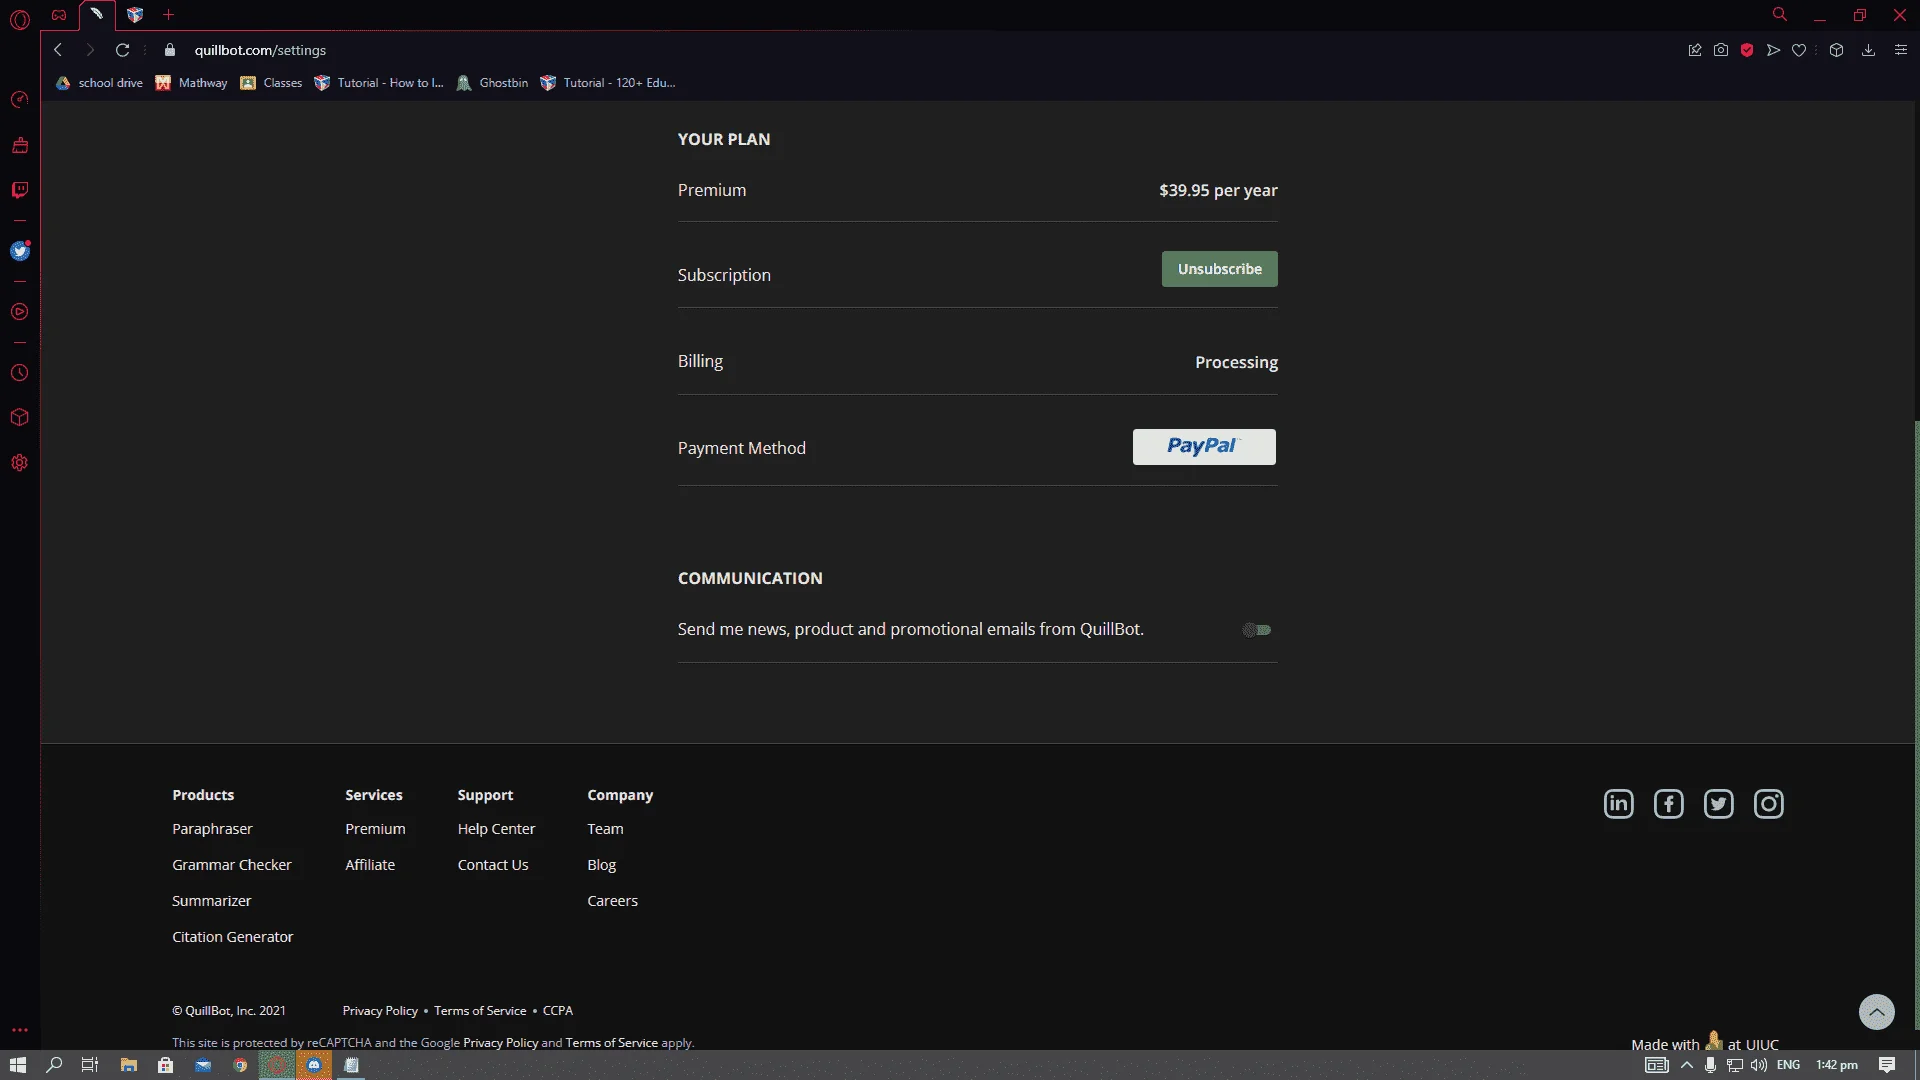Viewport: 1920px width, 1080px height.
Task: Open the Blog footer link
Action: click(602, 865)
